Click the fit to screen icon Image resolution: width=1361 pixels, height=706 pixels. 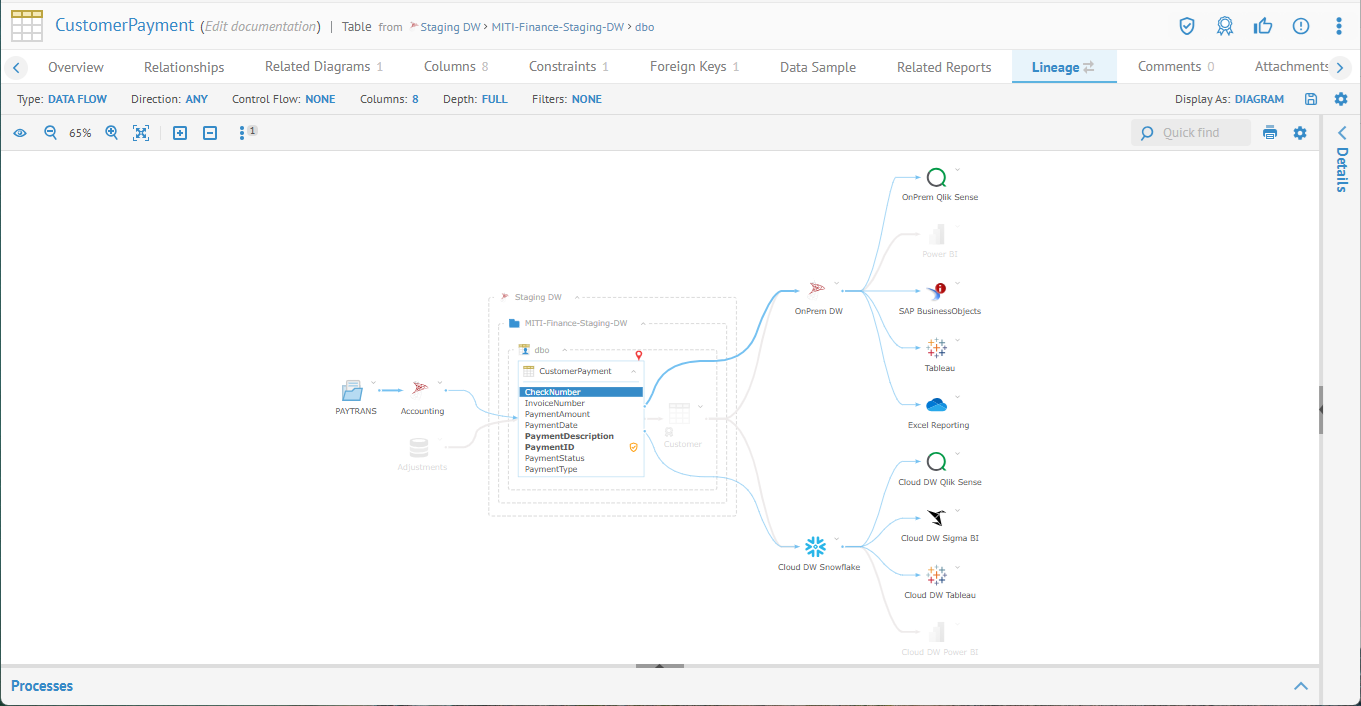click(141, 133)
